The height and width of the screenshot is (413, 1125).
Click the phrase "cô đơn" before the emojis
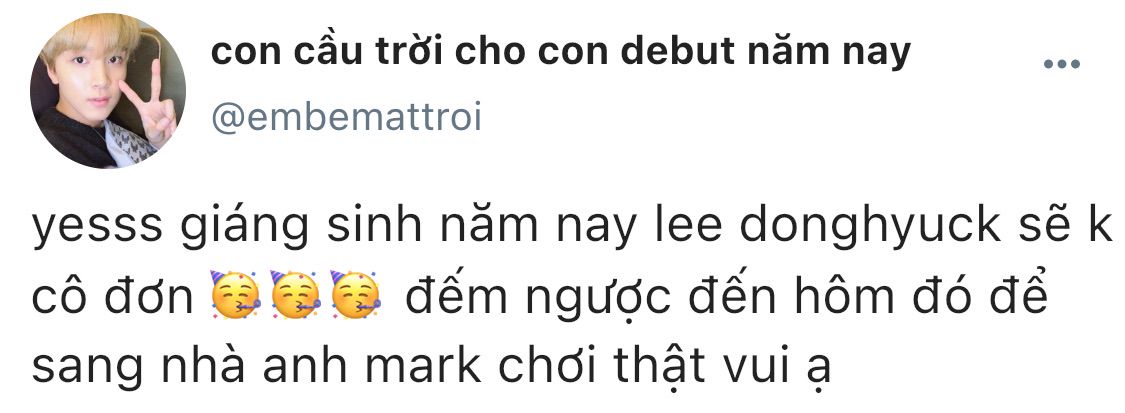click(x=112, y=296)
